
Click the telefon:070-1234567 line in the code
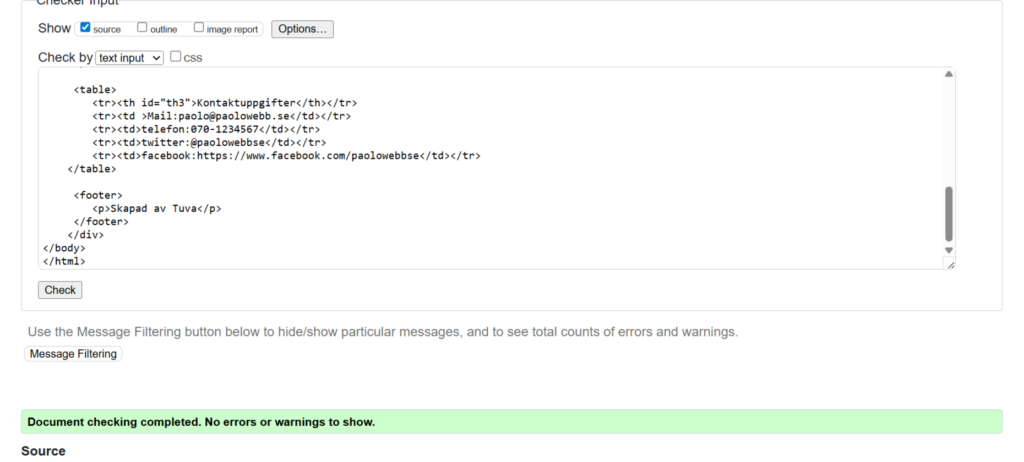tap(206, 129)
